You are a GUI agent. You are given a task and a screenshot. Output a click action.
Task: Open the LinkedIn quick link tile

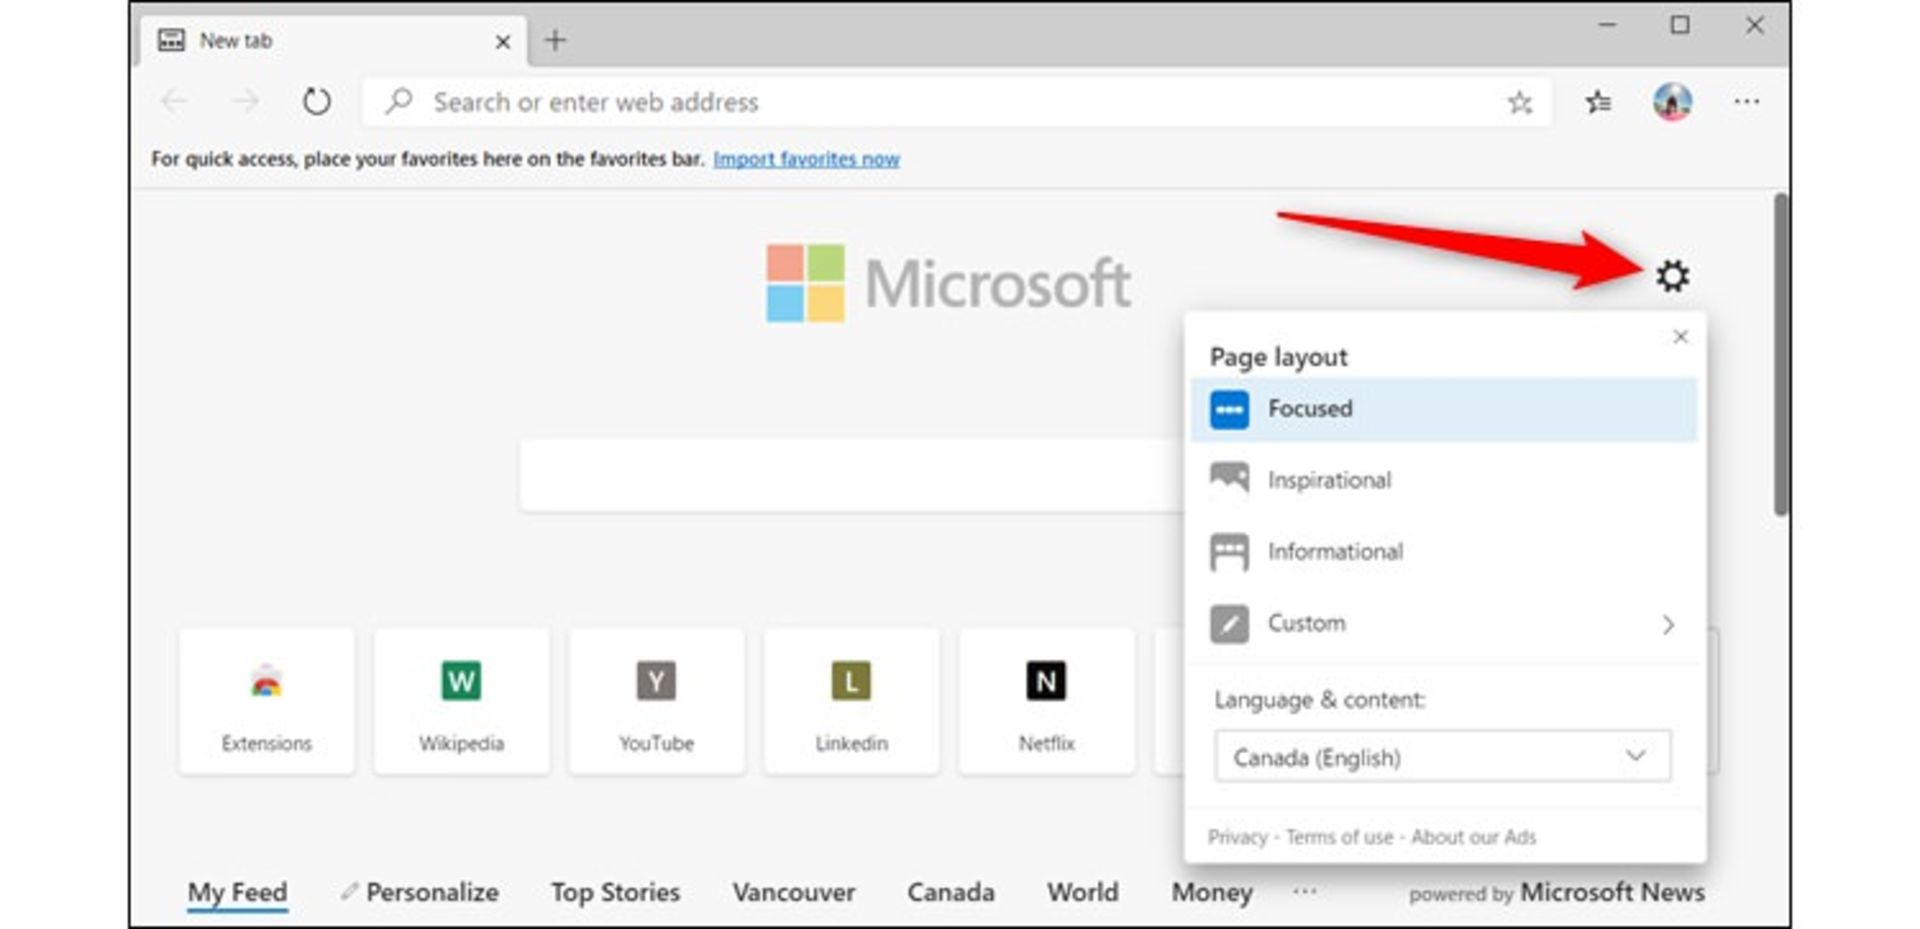851,701
